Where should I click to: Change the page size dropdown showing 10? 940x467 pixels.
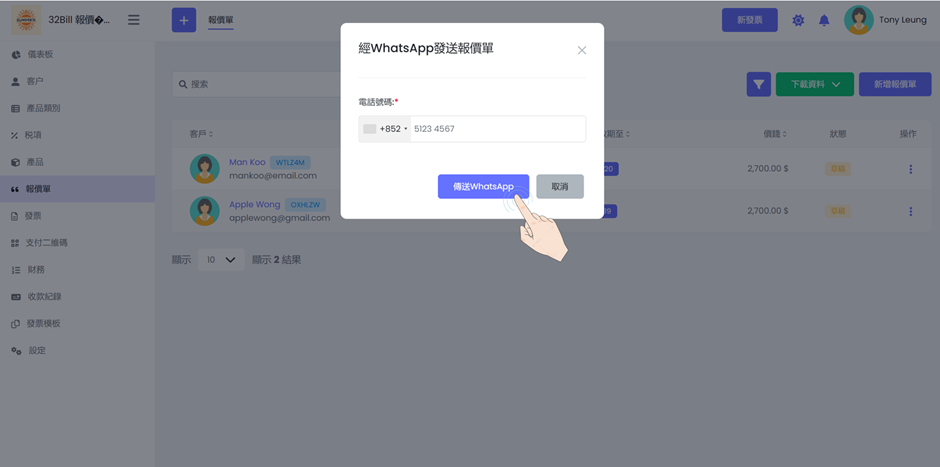[x=221, y=260]
